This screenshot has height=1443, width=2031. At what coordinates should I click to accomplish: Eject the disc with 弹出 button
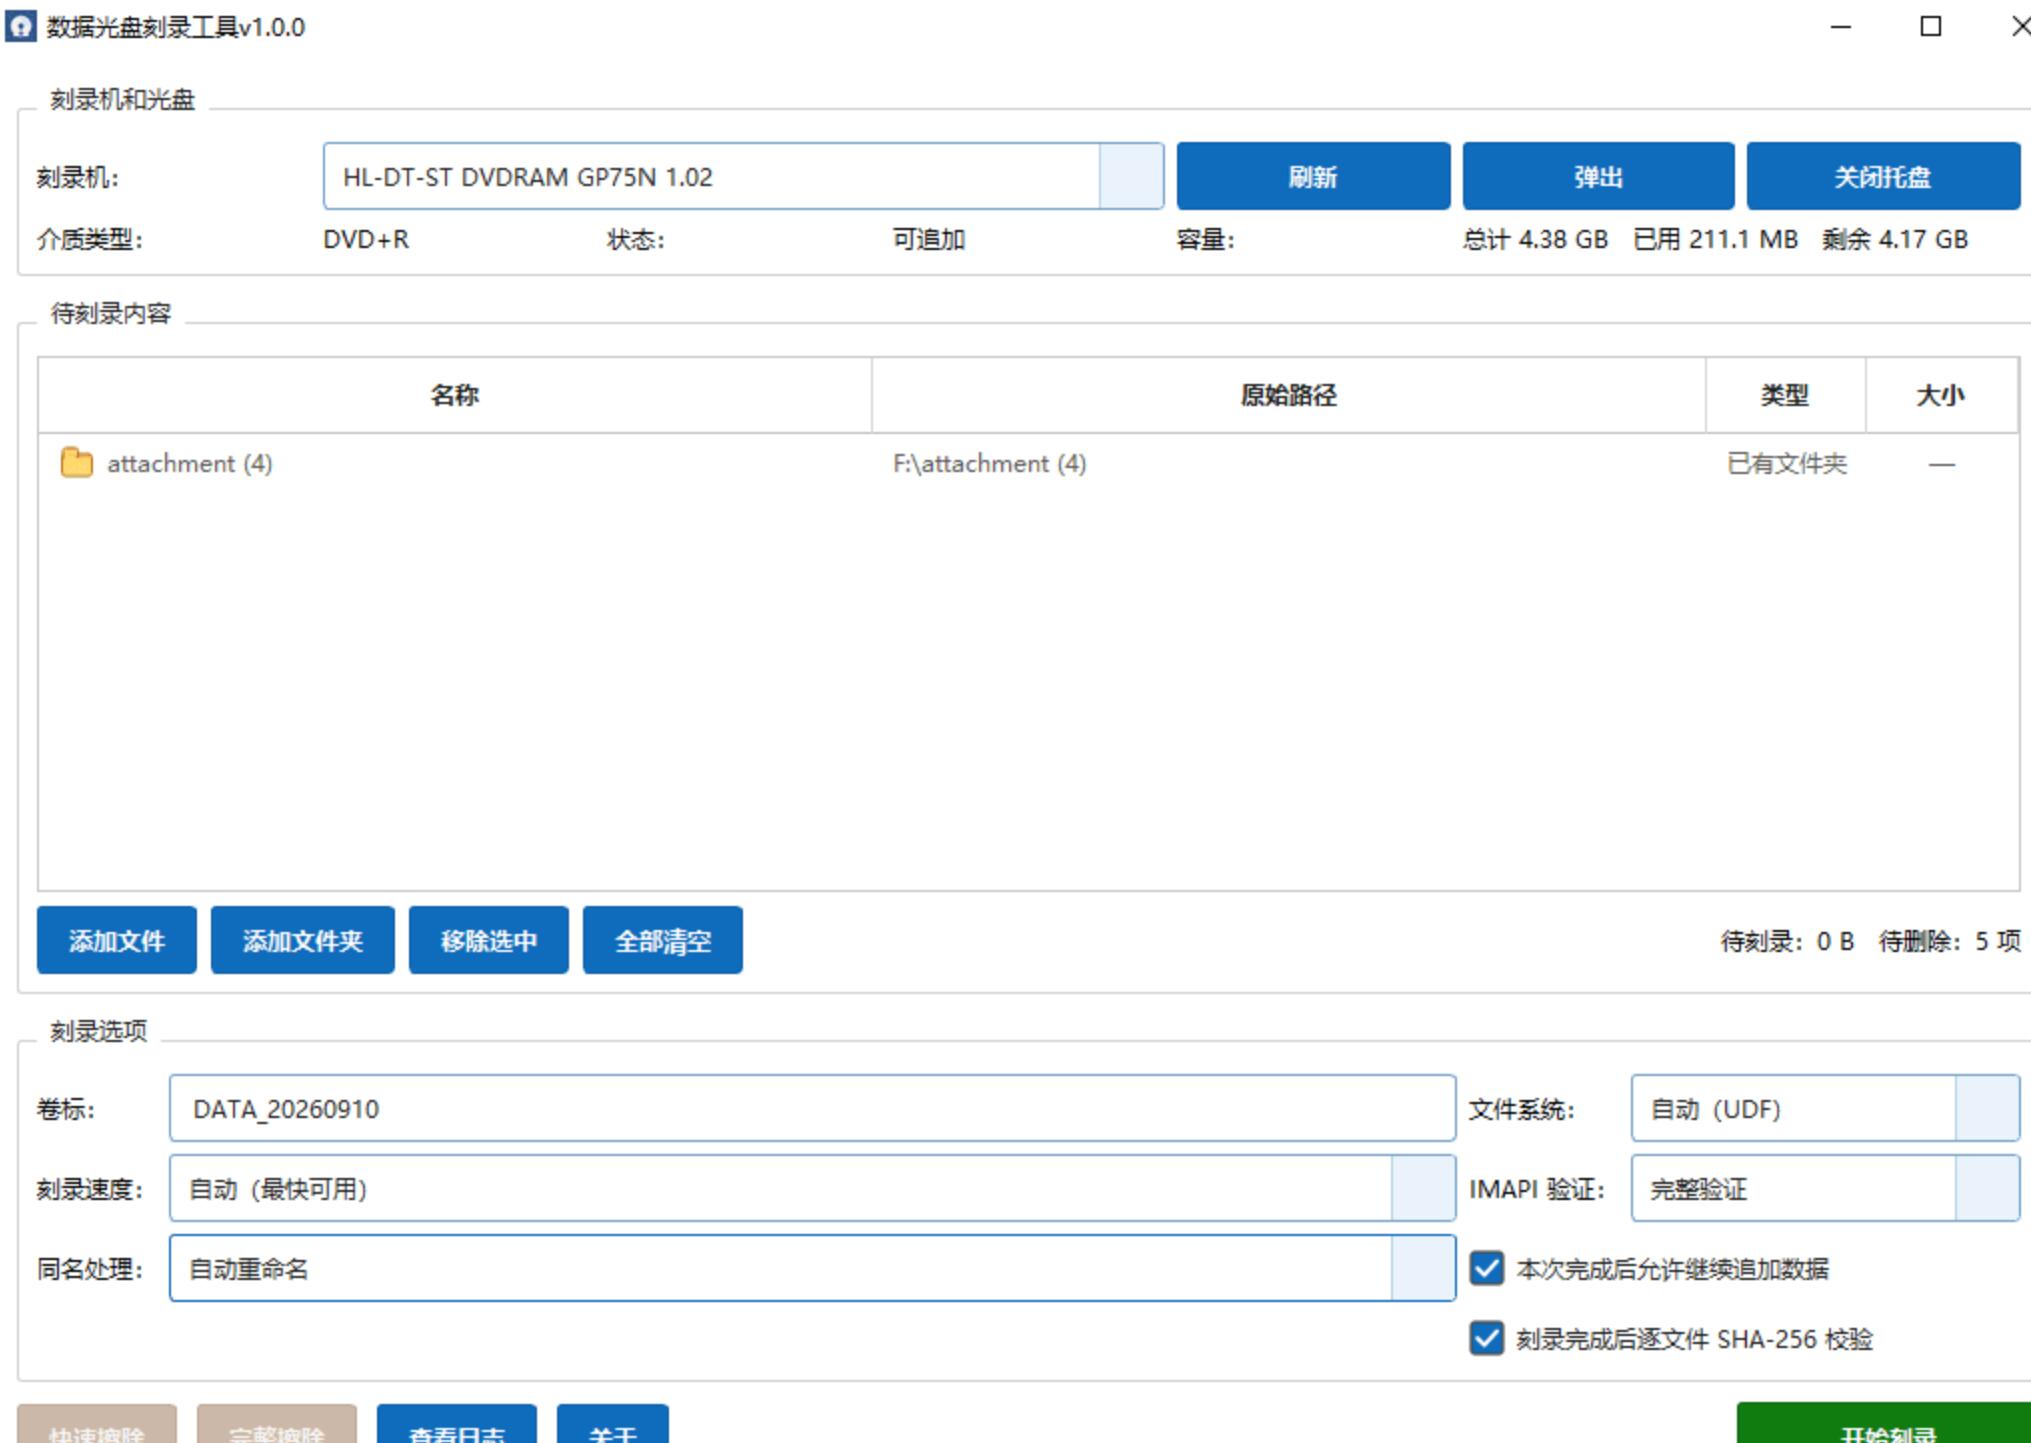[1598, 176]
